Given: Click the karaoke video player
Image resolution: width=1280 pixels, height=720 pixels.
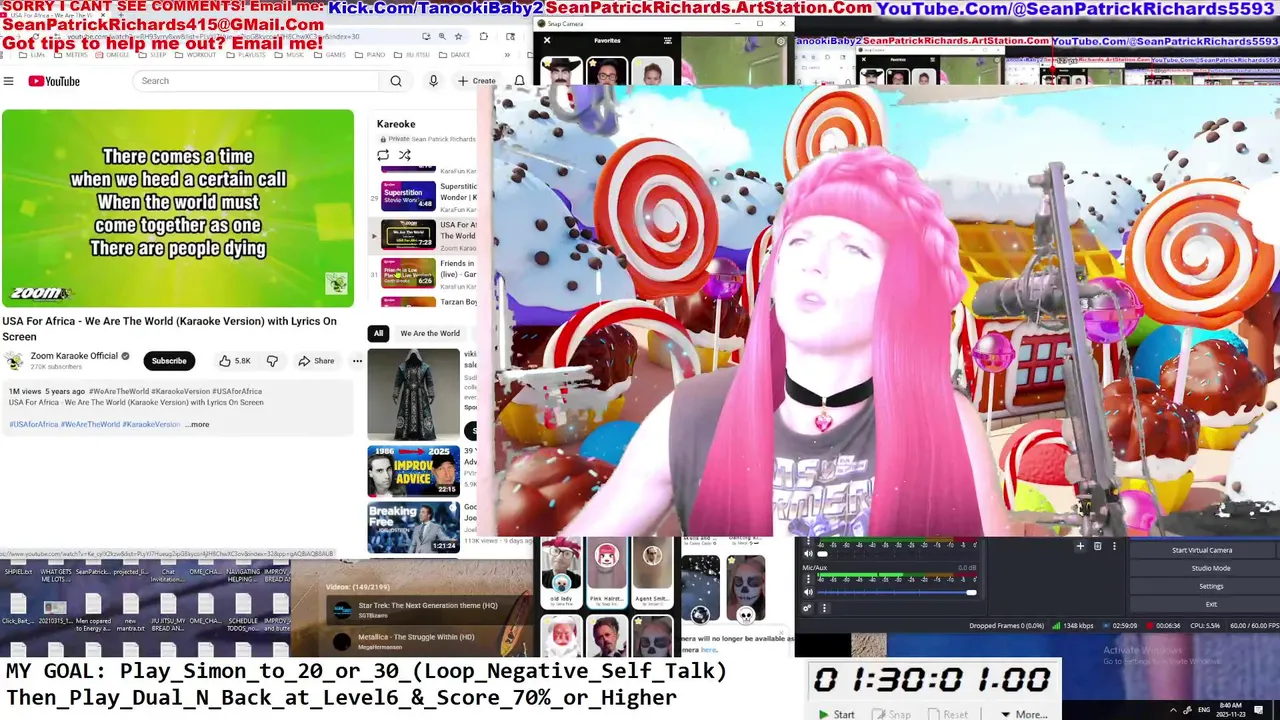Looking at the screenshot, I should coord(178,208).
